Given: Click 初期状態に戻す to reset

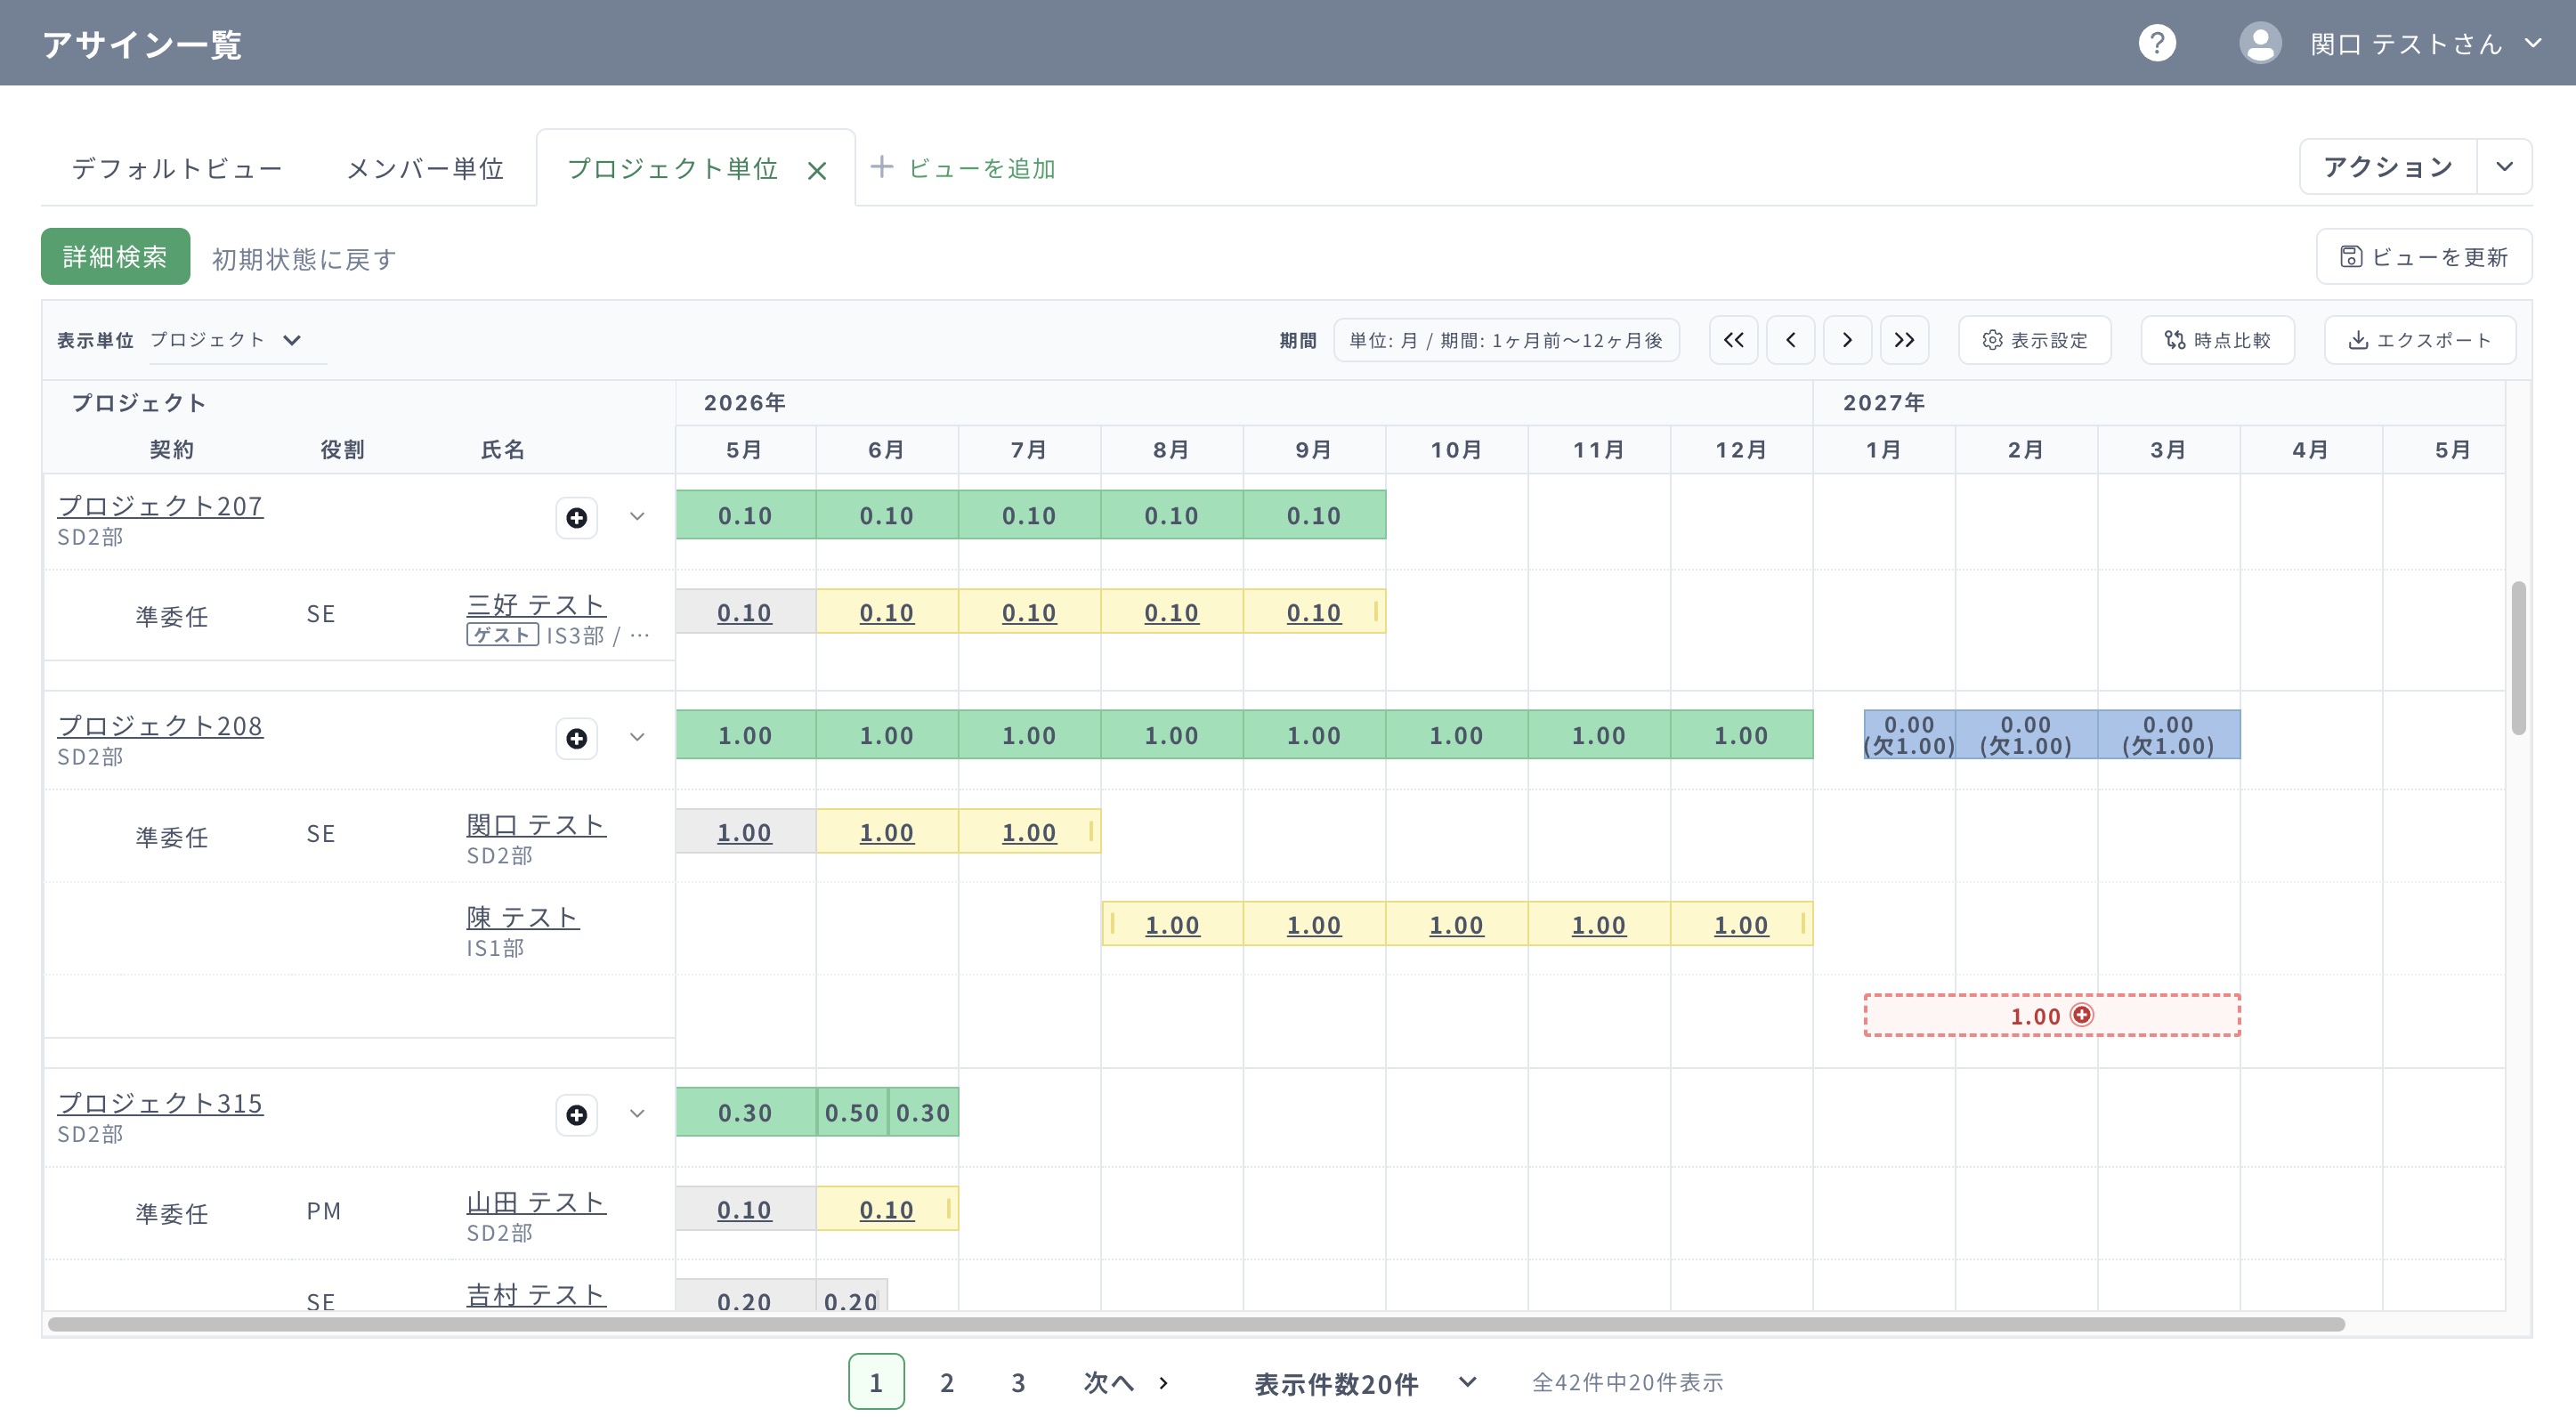Looking at the screenshot, I should 304,259.
